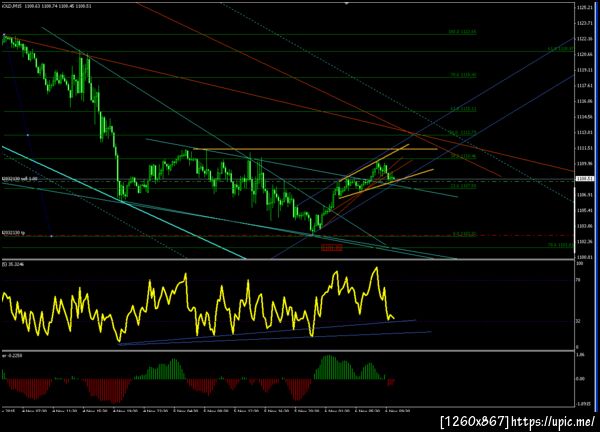Viewport: 600px width, 432px height.
Task: Click price scale value 1117.61
Action: (x=583, y=86)
